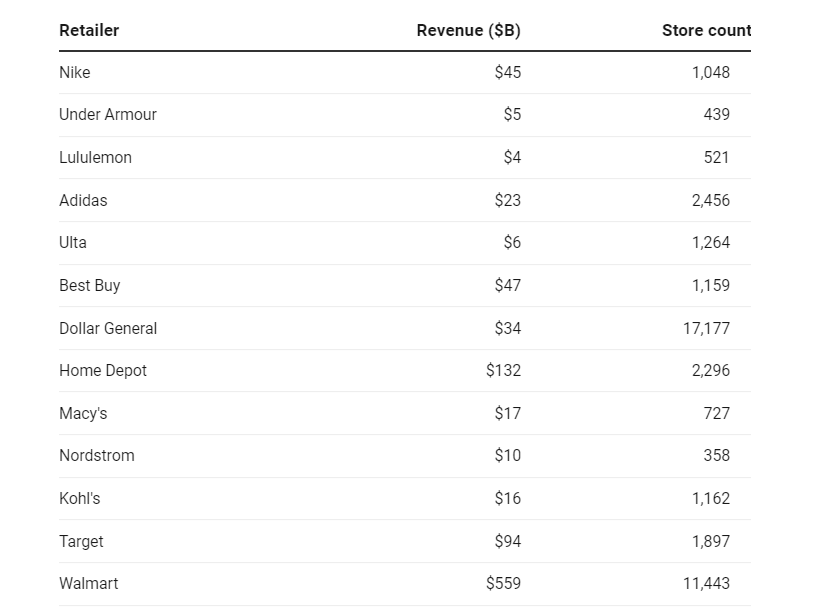
Task: Sort by the Revenue ($B) header
Action: point(468,31)
